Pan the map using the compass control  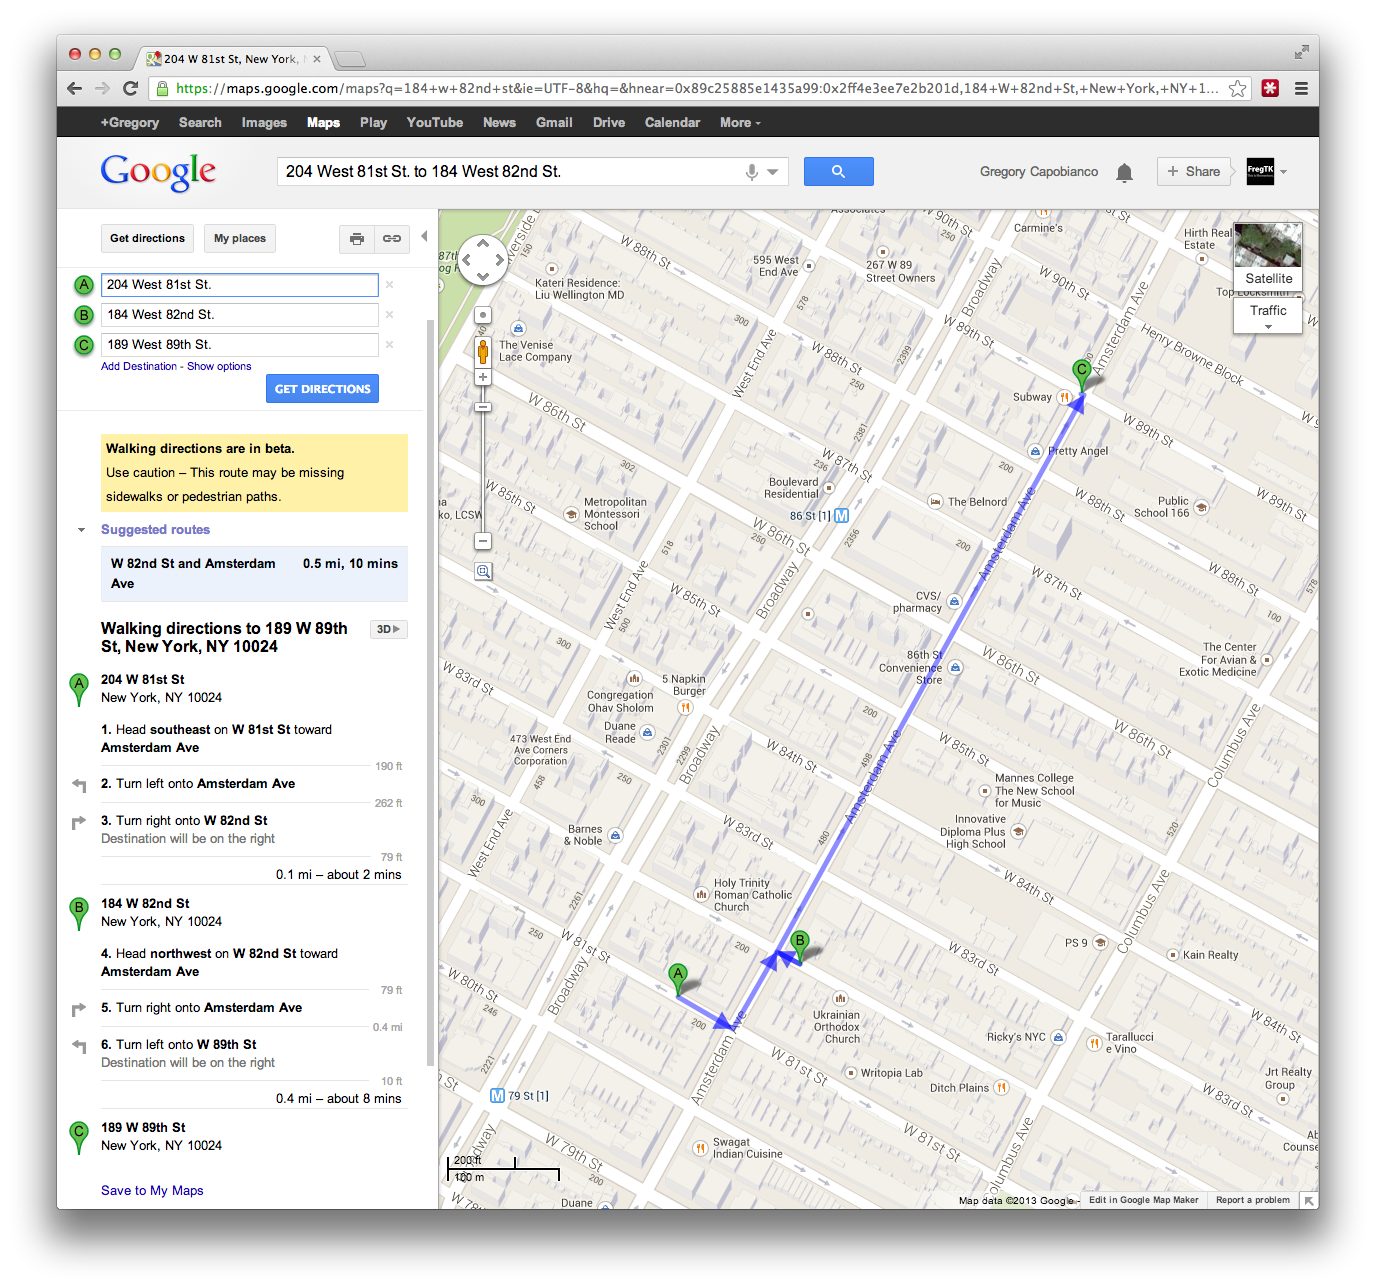[482, 260]
